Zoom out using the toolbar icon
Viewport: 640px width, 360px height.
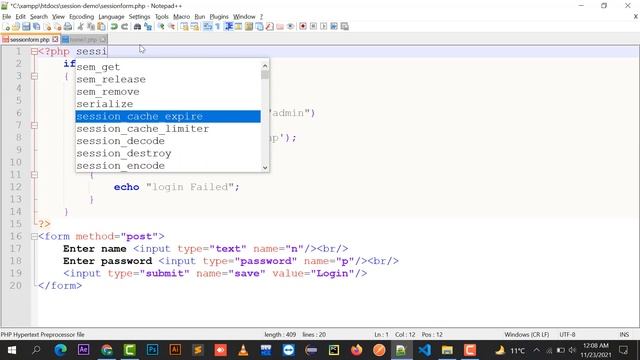tap(171, 27)
